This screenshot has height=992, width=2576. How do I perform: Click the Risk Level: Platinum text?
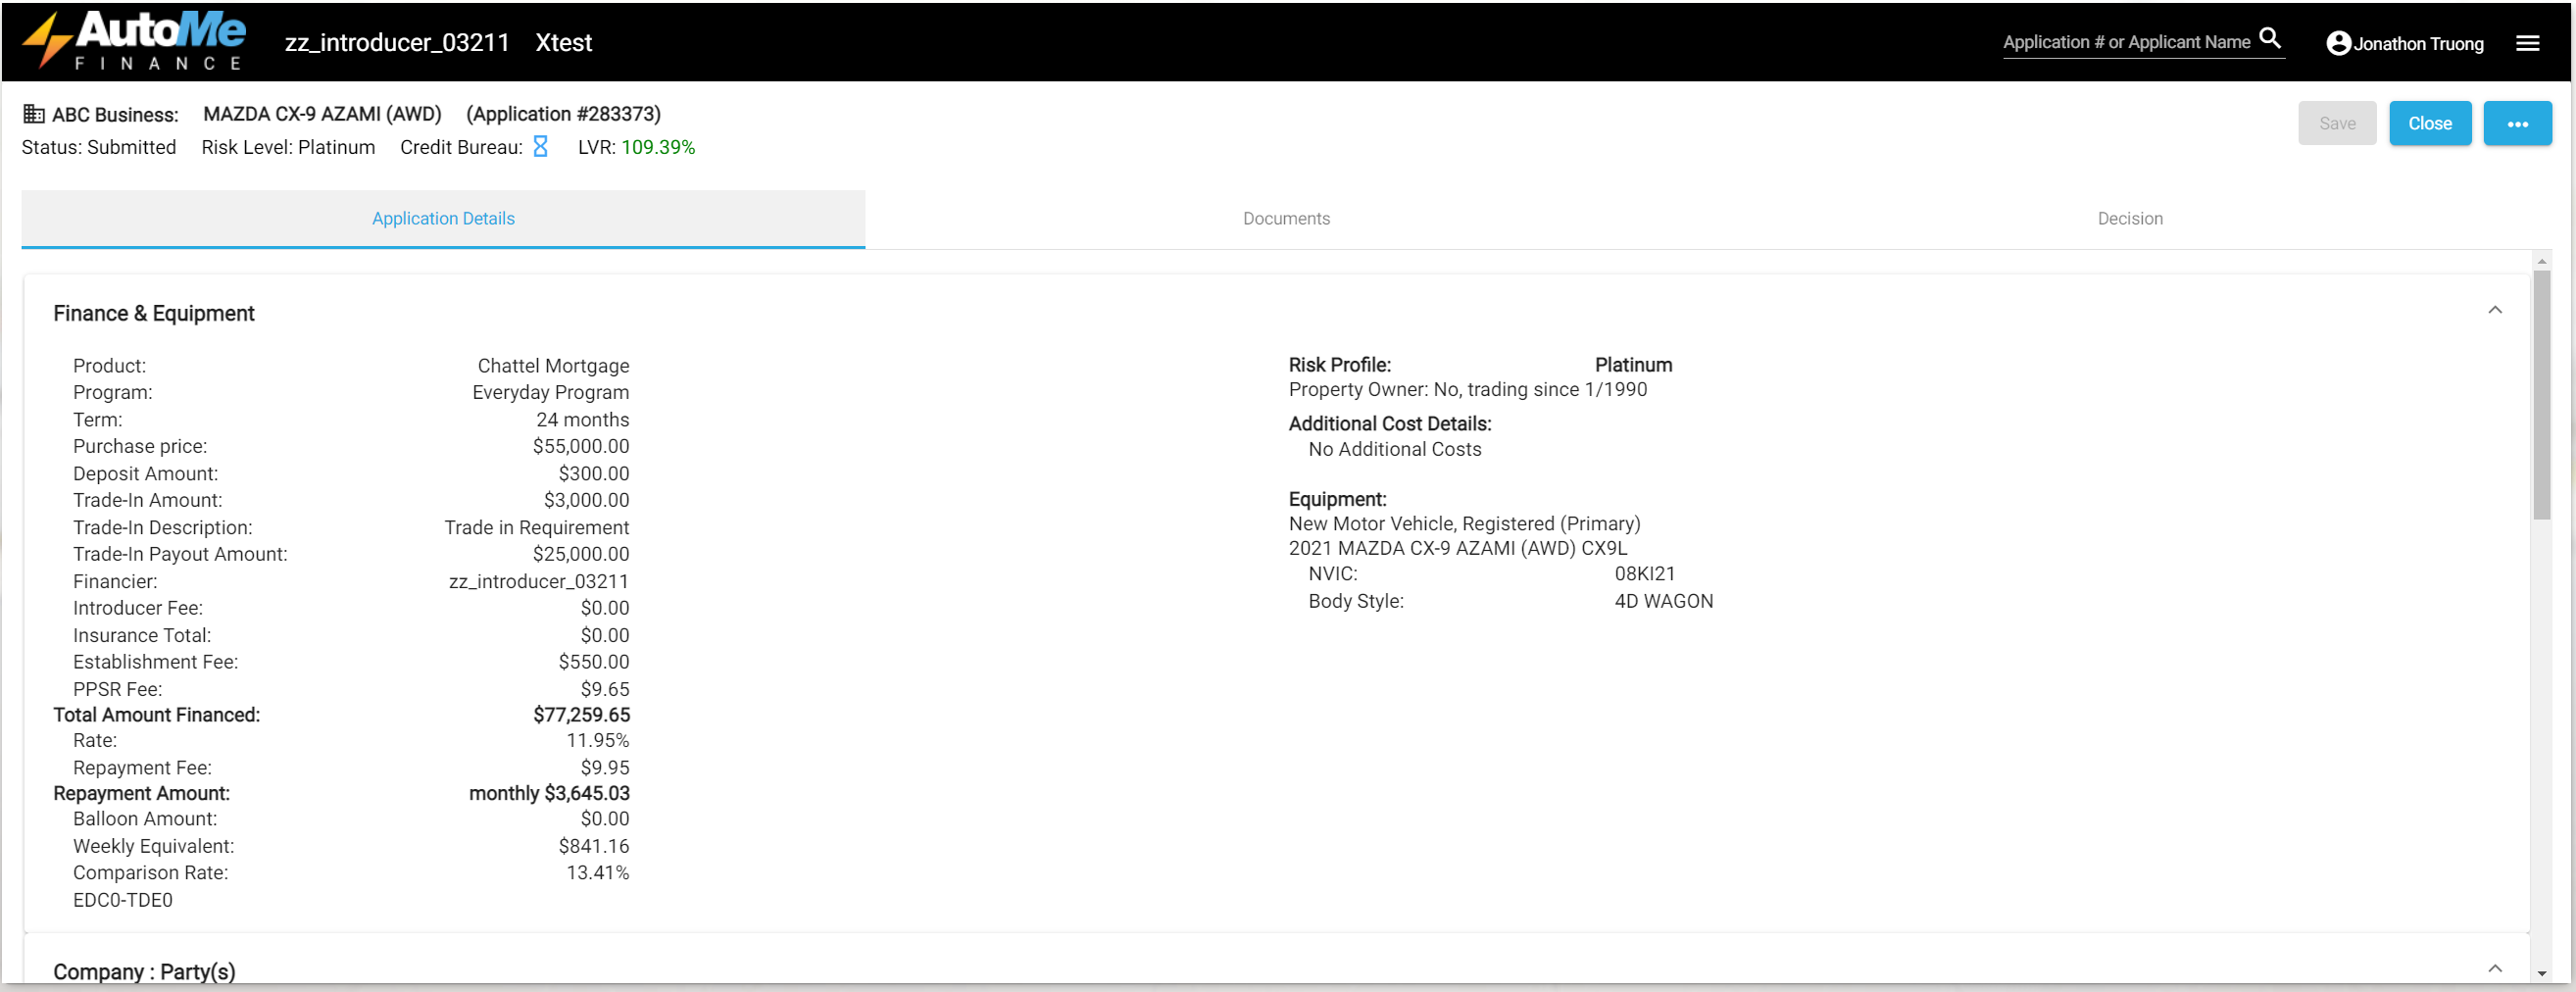288,147
